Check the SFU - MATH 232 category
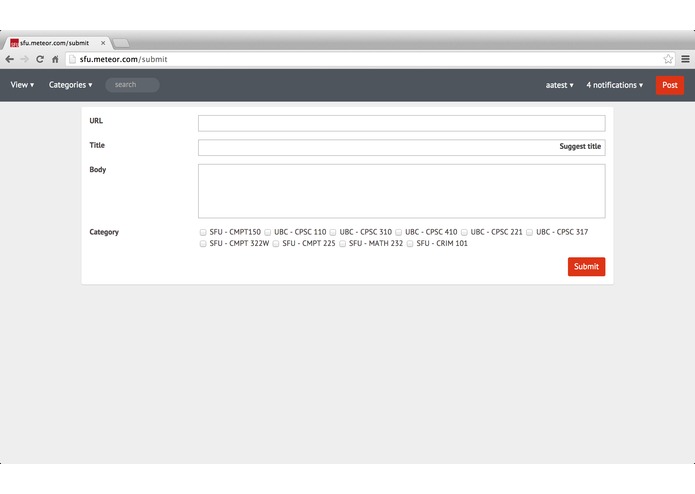Screen dimensions: 695x494 coord(343,244)
